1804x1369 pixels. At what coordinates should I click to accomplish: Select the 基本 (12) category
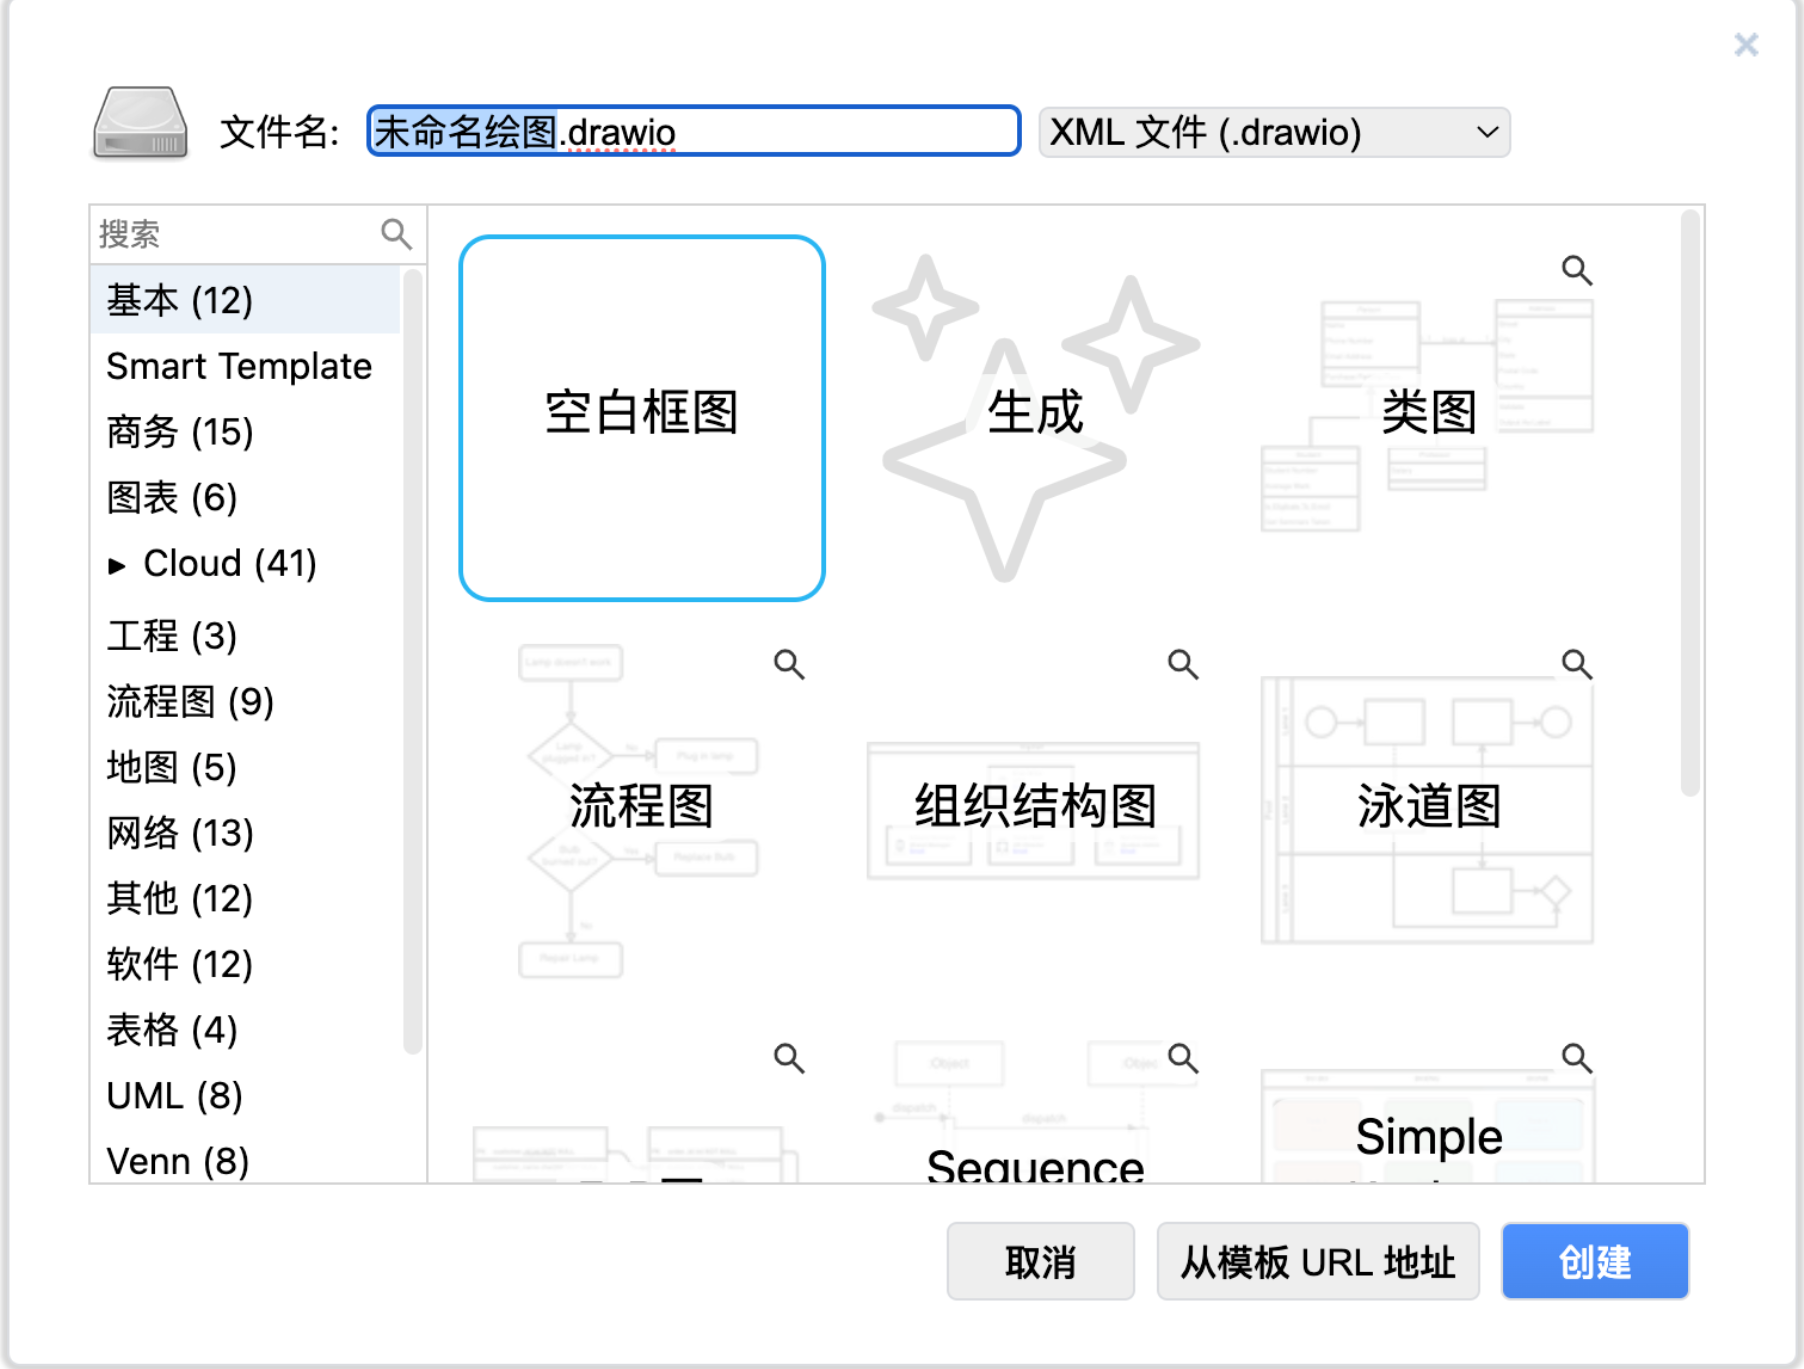(x=180, y=300)
